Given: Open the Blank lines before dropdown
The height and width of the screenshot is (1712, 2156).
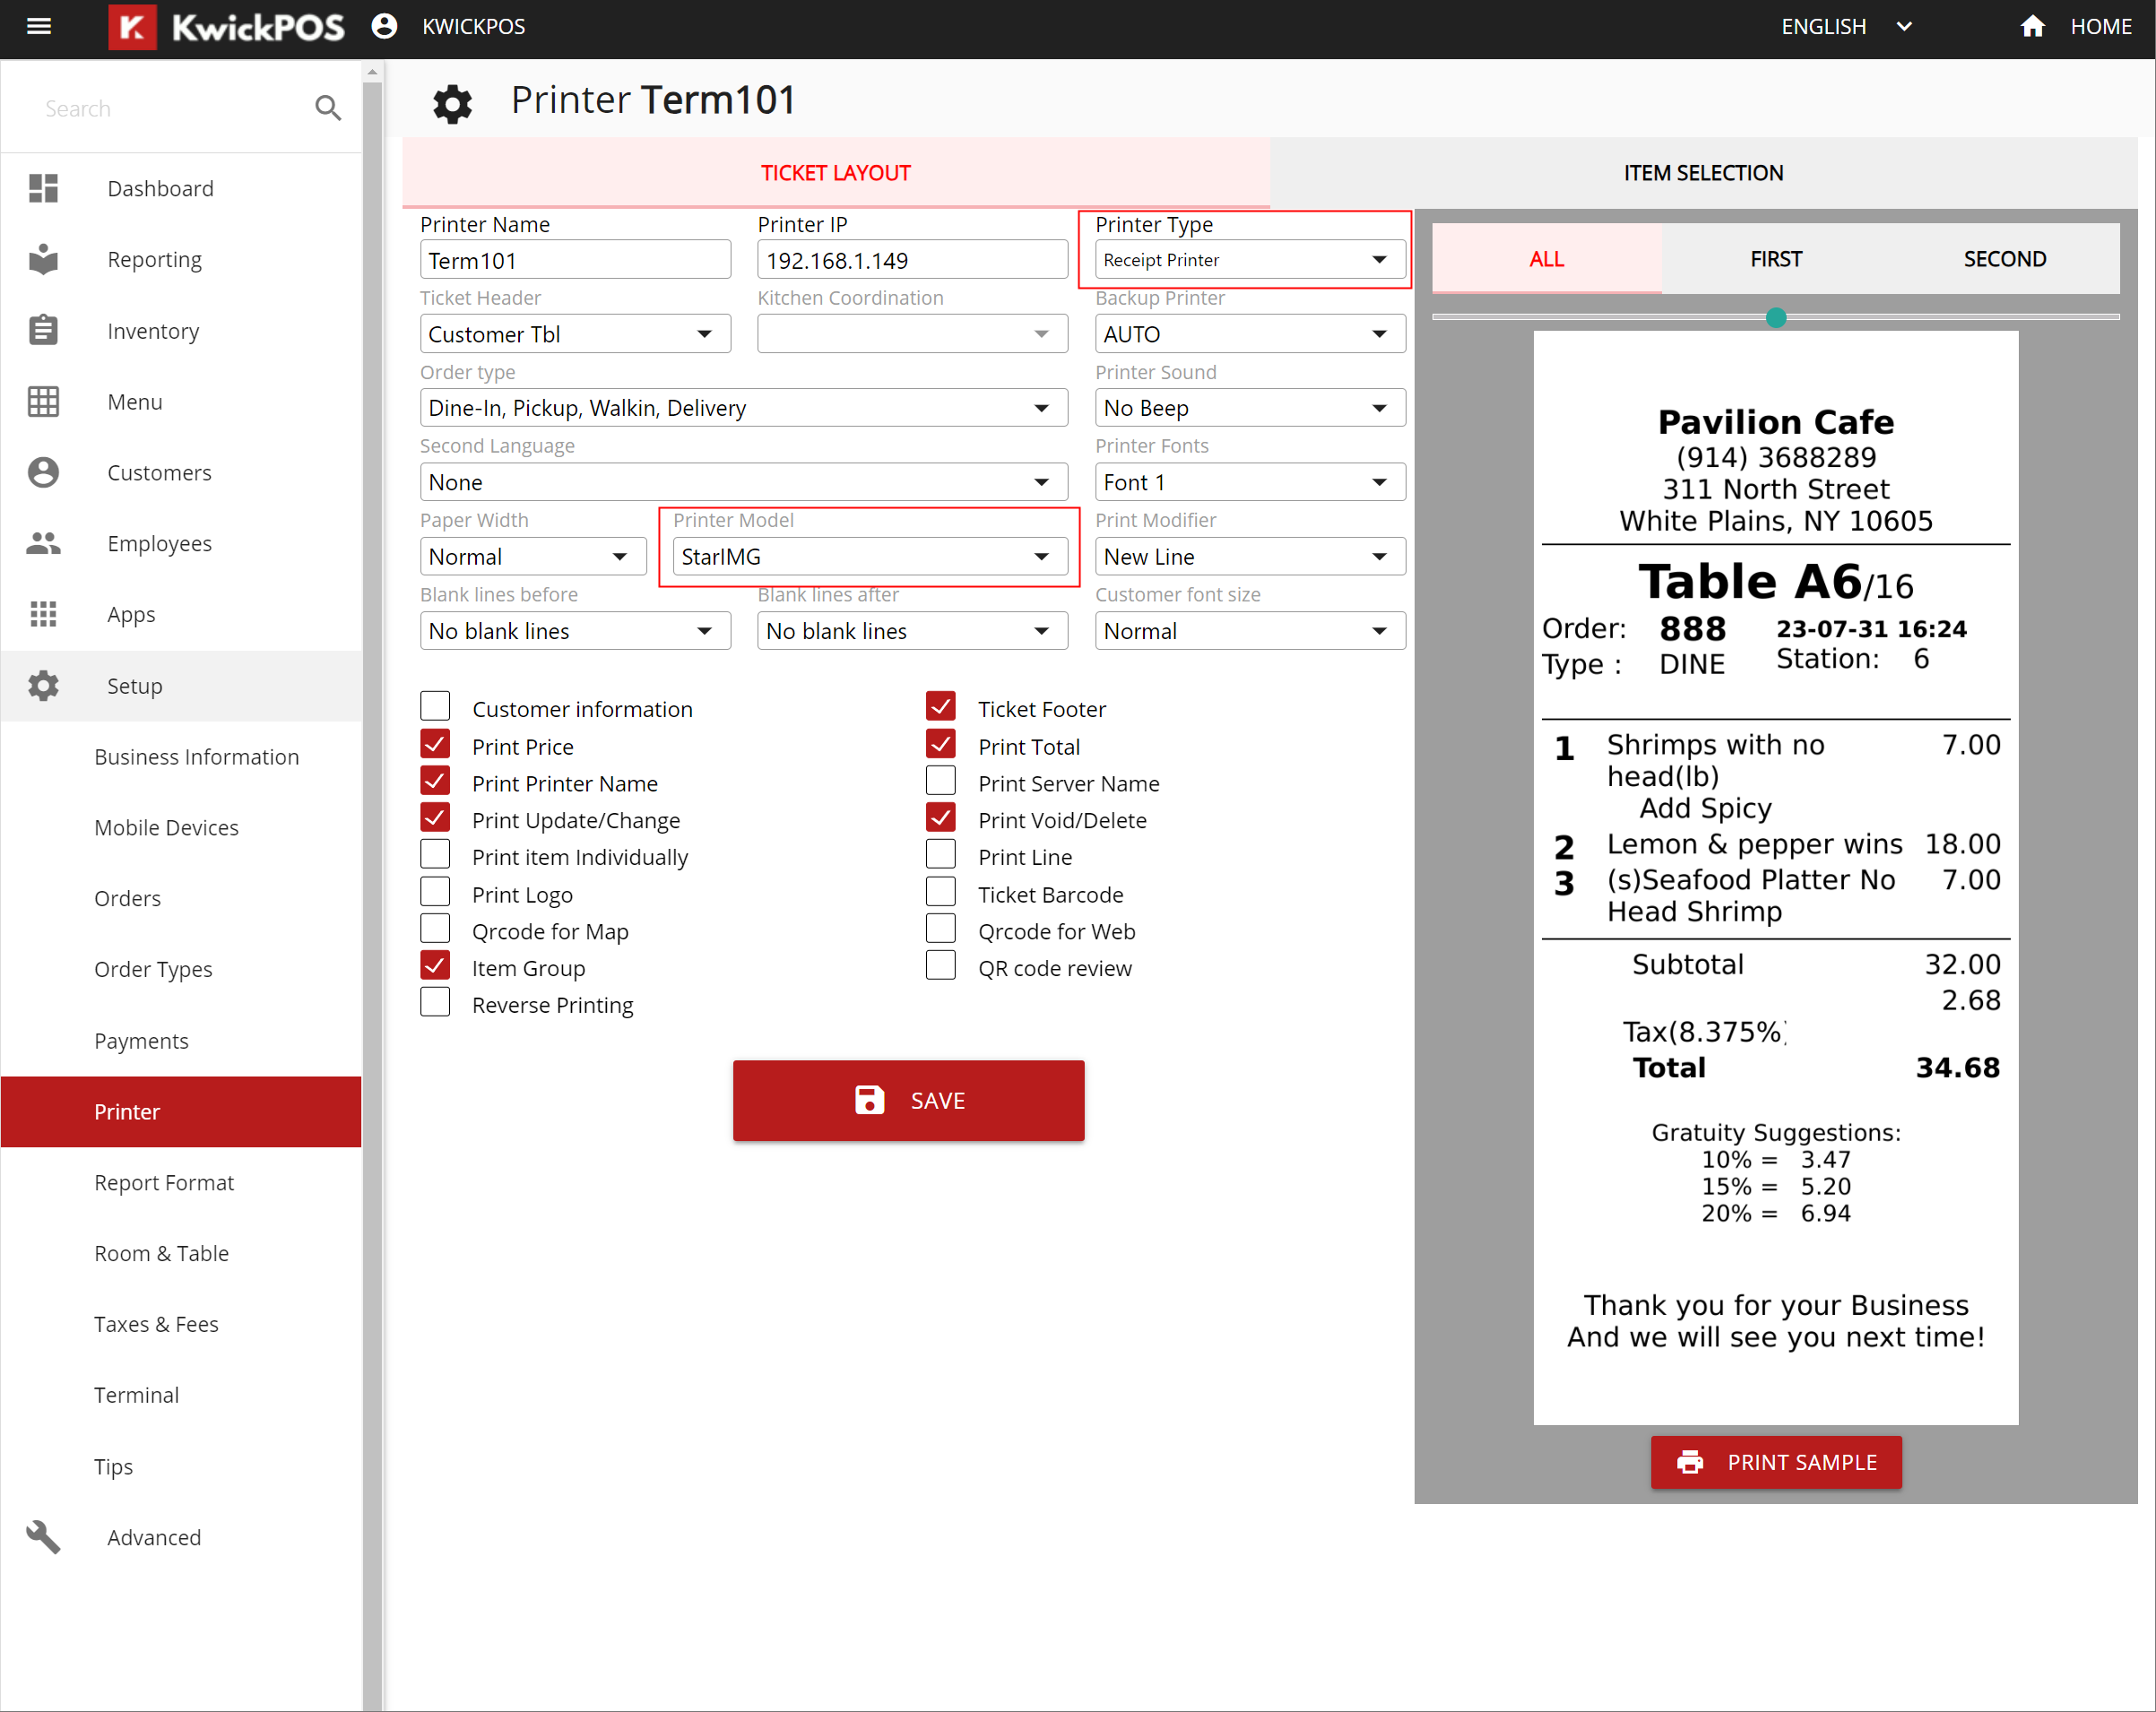Looking at the screenshot, I should [575, 631].
